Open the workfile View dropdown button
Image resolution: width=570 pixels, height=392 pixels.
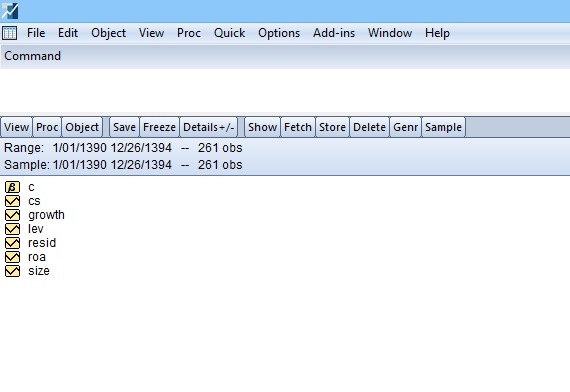(x=16, y=127)
